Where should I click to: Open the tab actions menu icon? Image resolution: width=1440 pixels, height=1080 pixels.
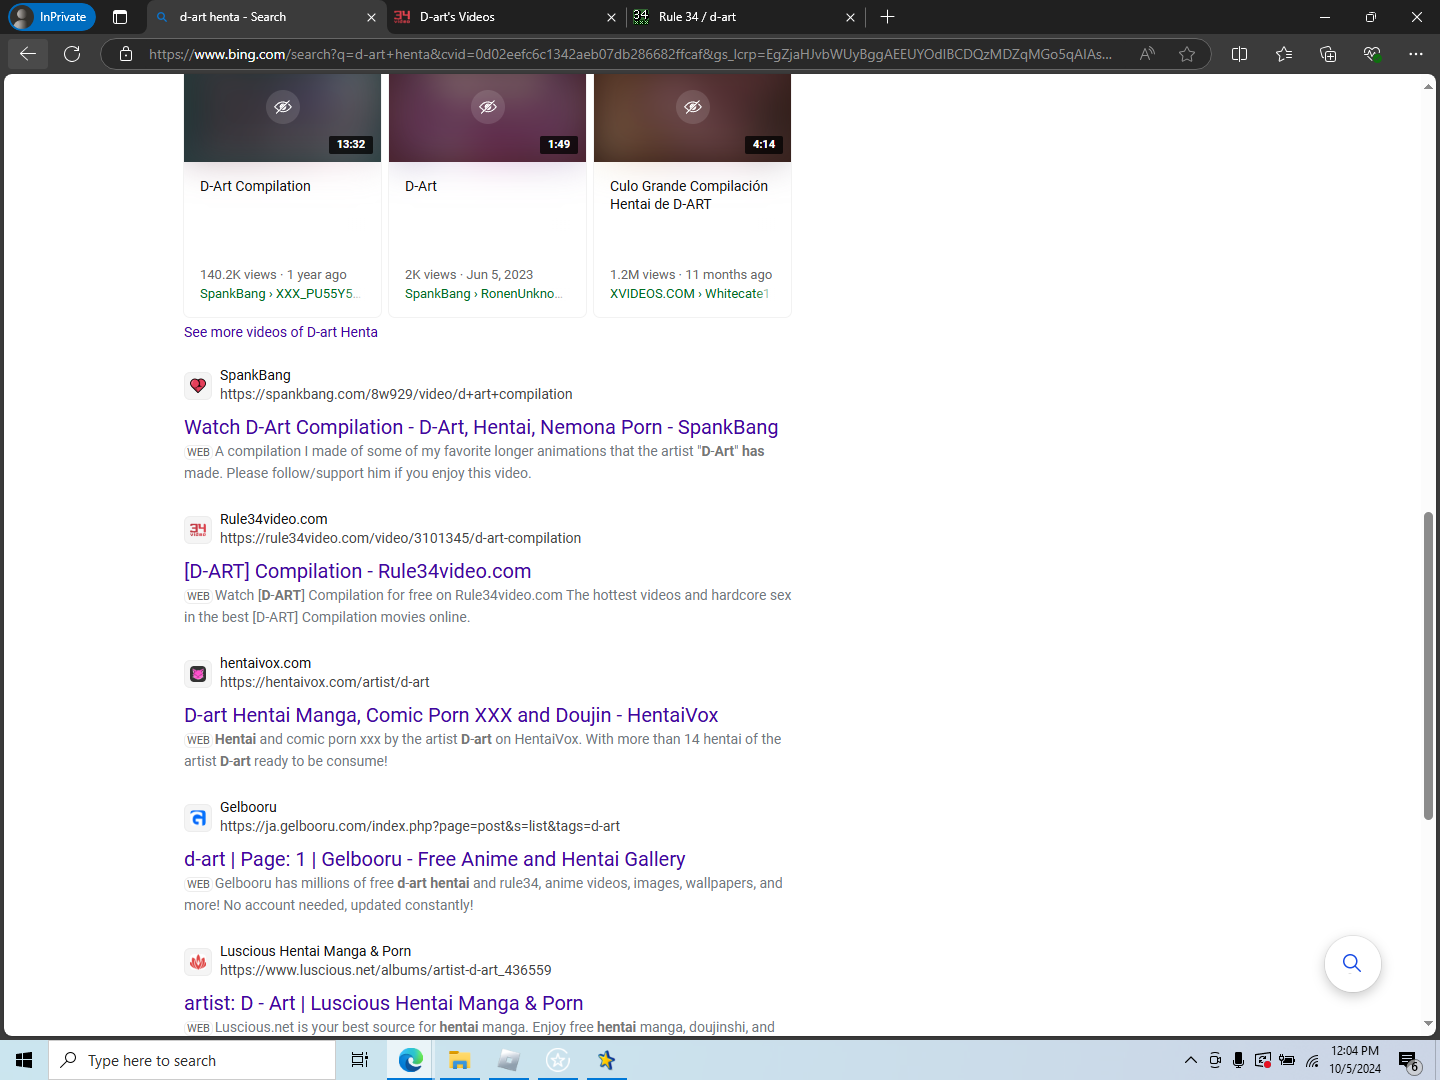tap(120, 17)
